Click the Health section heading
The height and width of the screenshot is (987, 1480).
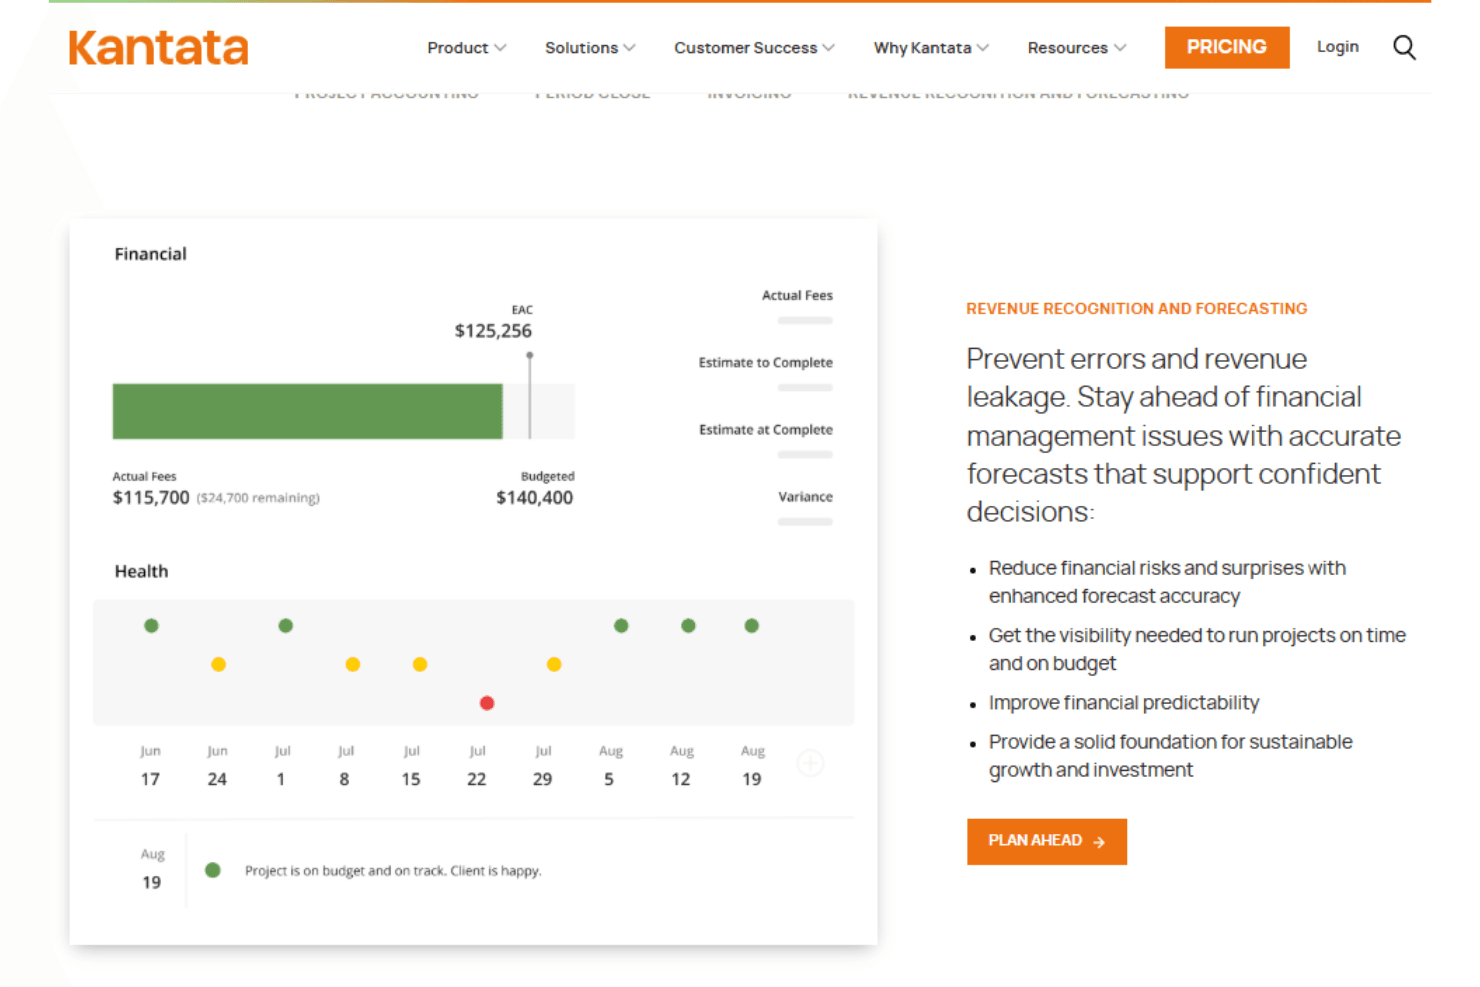[x=141, y=571]
